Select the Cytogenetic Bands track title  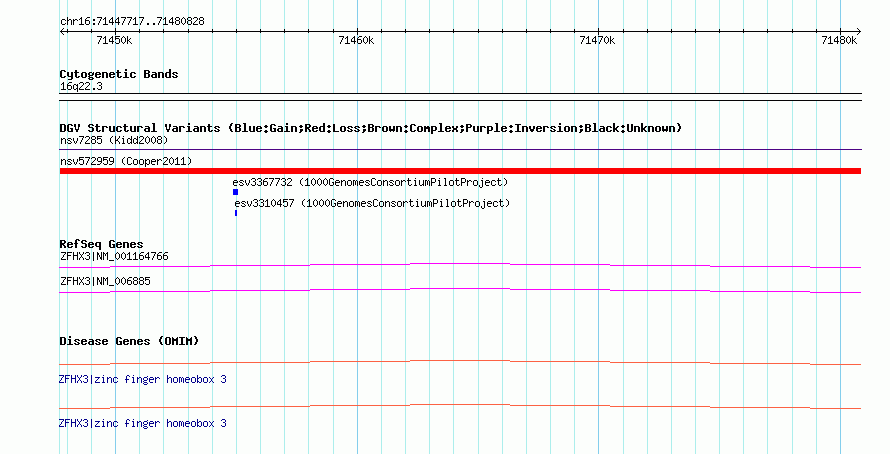tap(119, 74)
